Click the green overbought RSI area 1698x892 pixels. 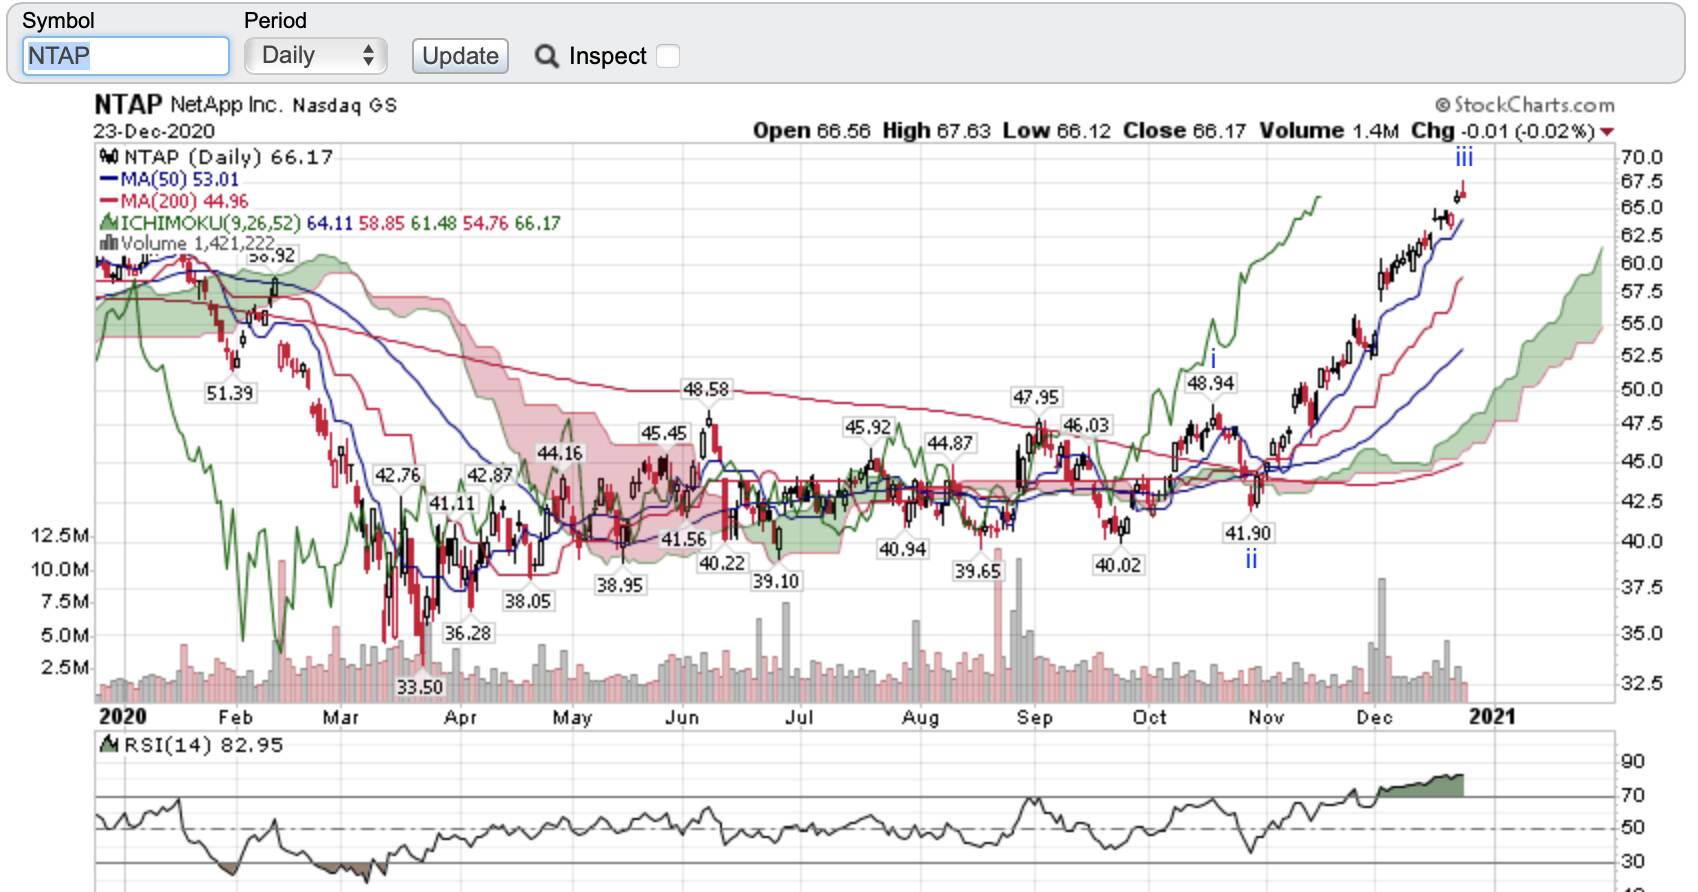click(x=1420, y=786)
